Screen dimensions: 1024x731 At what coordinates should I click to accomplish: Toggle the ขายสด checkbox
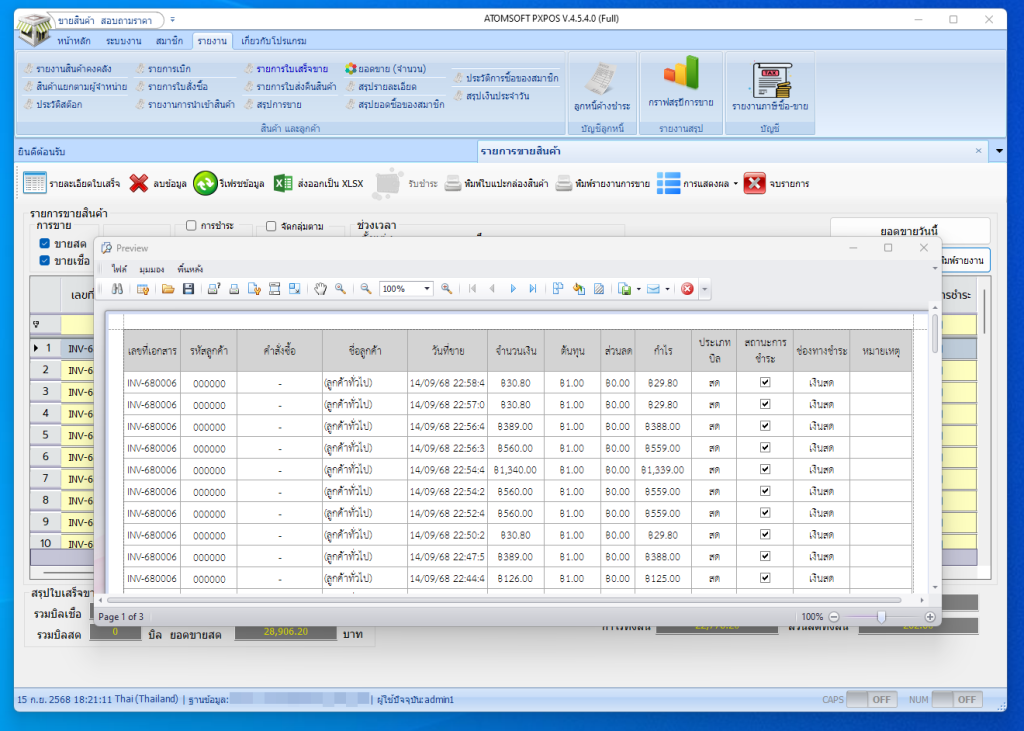tap(44, 244)
